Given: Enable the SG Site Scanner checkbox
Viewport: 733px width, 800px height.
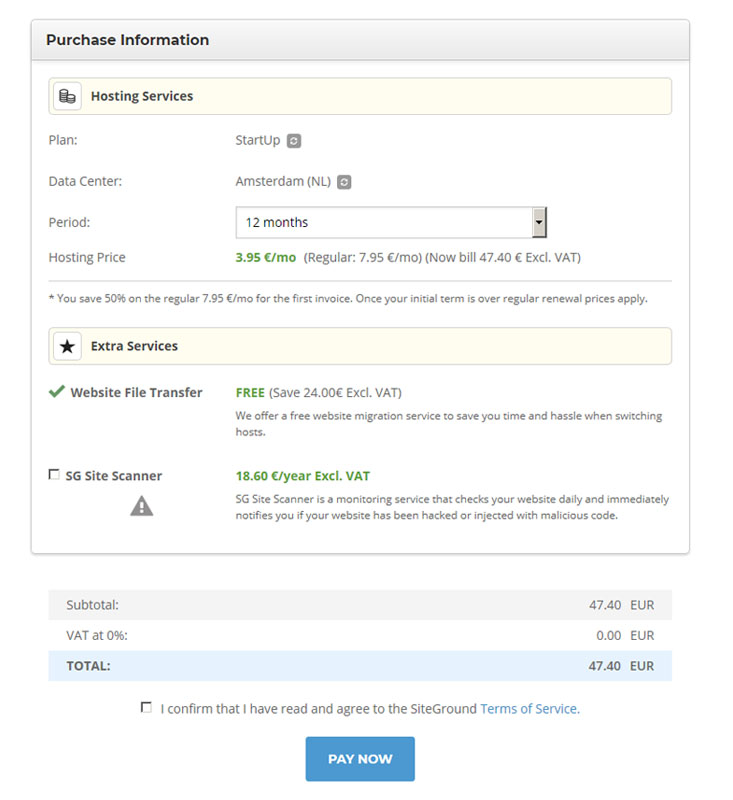Looking at the screenshot, I should click(54, 474).
